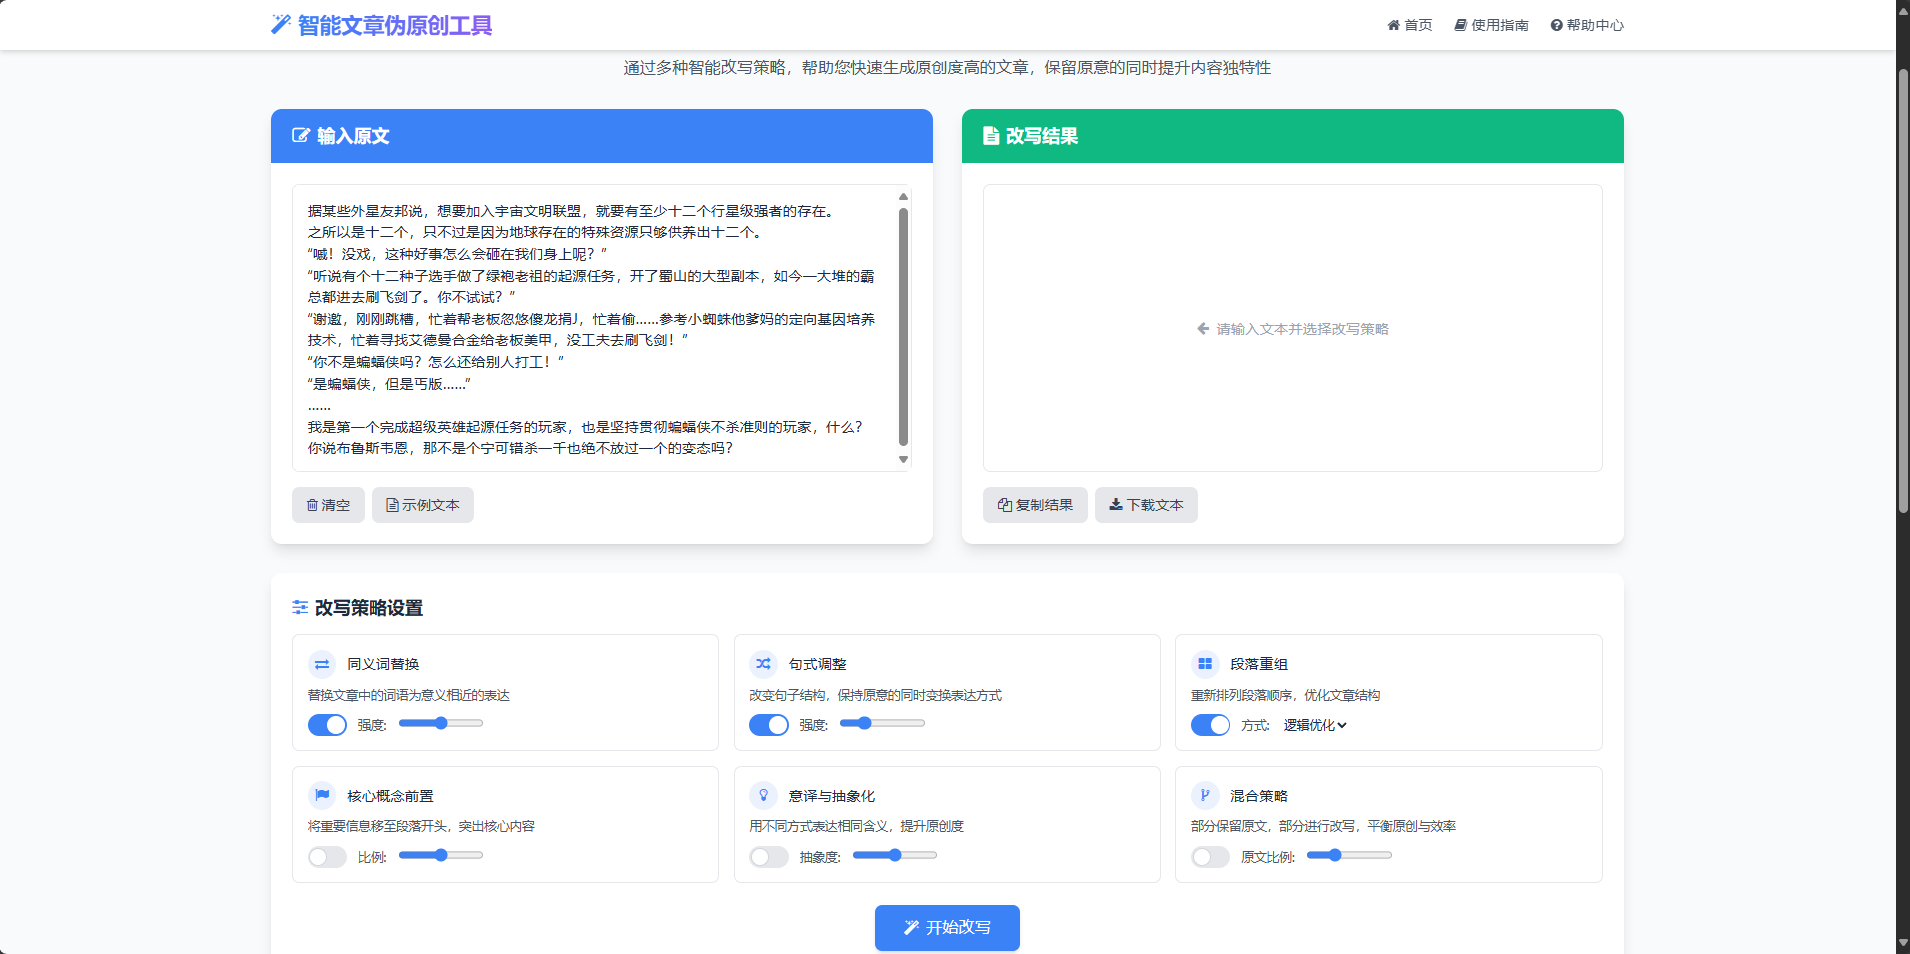
Task: Click the sentence adjustment shuffle icon
Action: click(763, 664)
